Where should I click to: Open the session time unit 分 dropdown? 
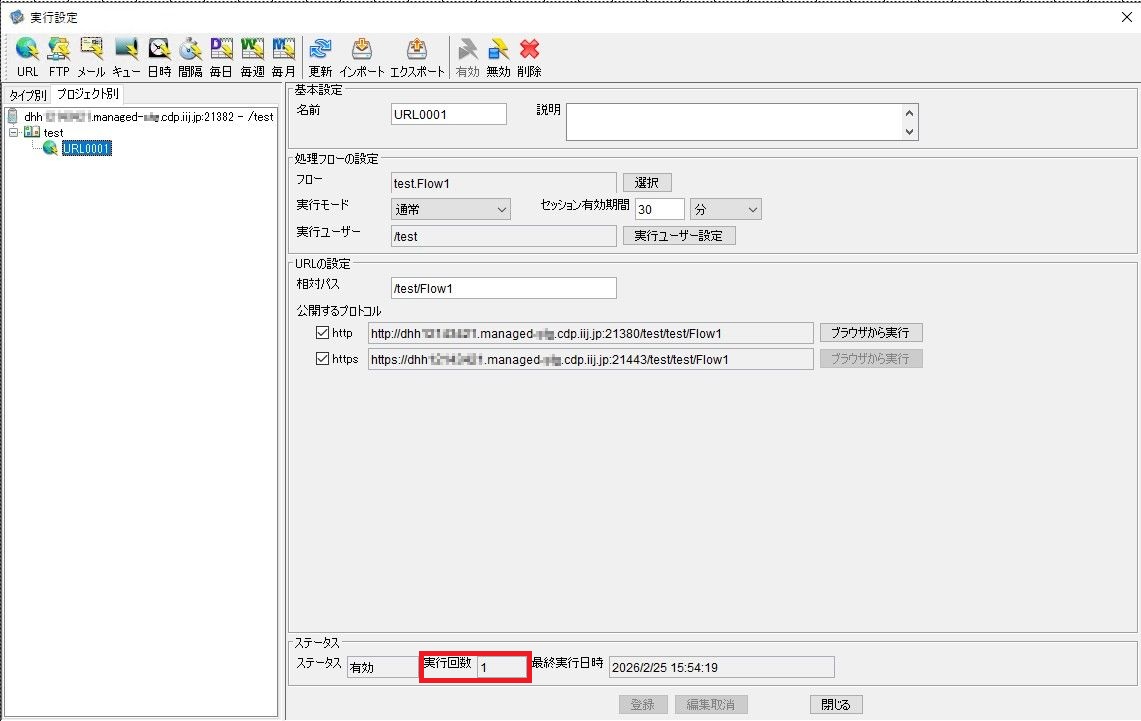726,209
